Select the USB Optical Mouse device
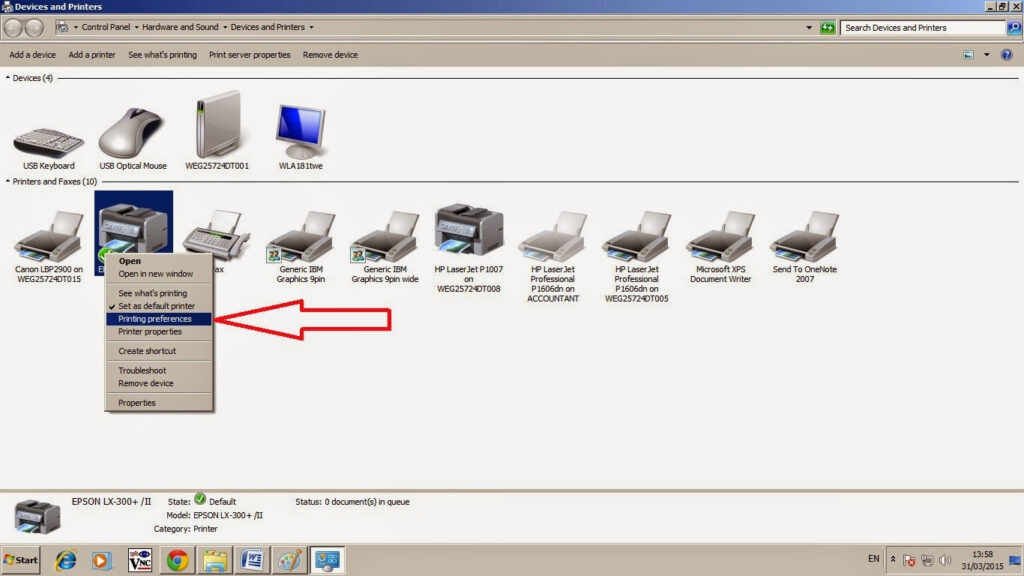Image resolution: width=1024 pixels, height=576 pixels. [x=133, y=133]
